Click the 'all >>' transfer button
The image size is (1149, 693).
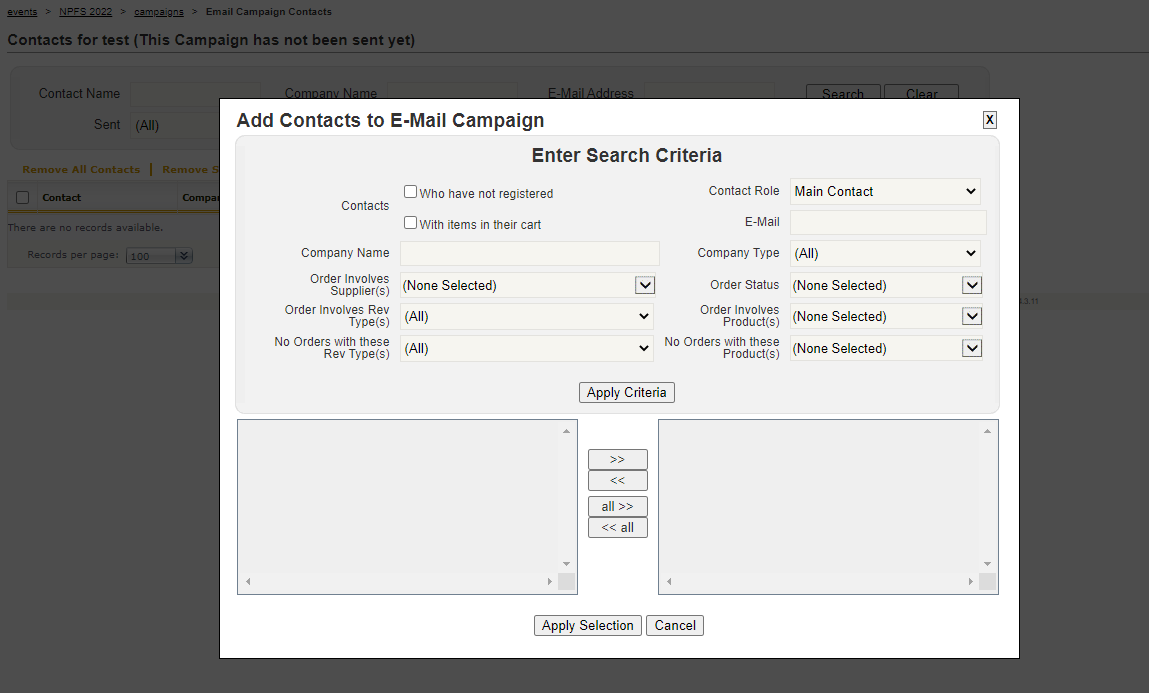617,506
